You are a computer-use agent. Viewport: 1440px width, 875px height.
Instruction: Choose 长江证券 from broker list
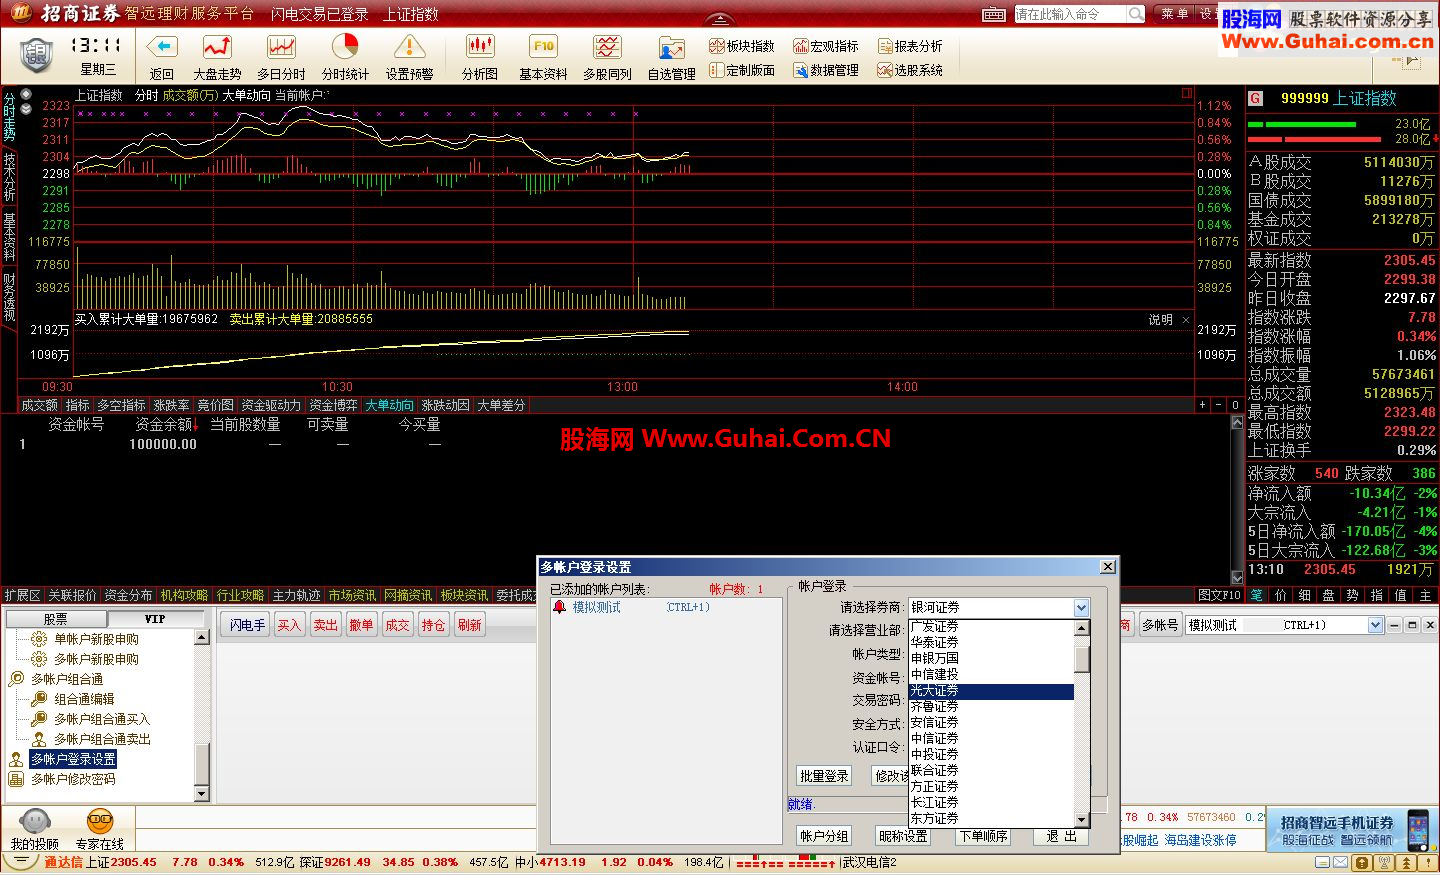coord(991,802)
